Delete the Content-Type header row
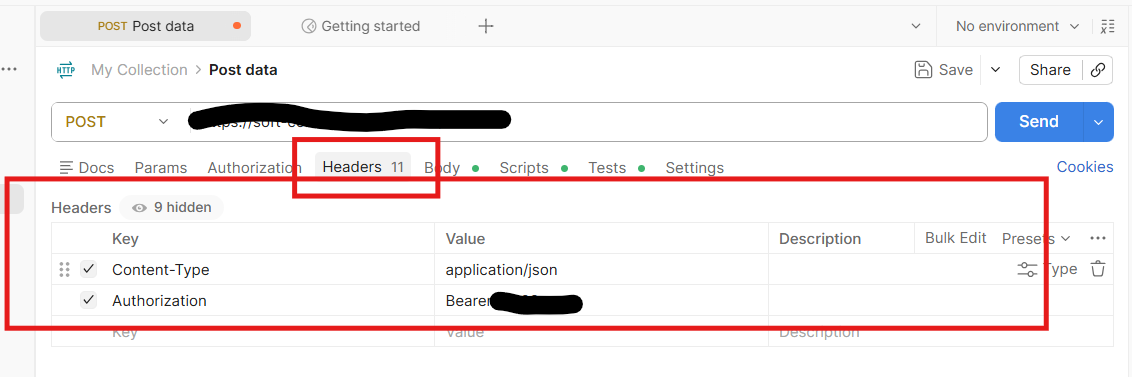Image resolution: width=1132 pixels, height=377 pixels. point(1098,269)
